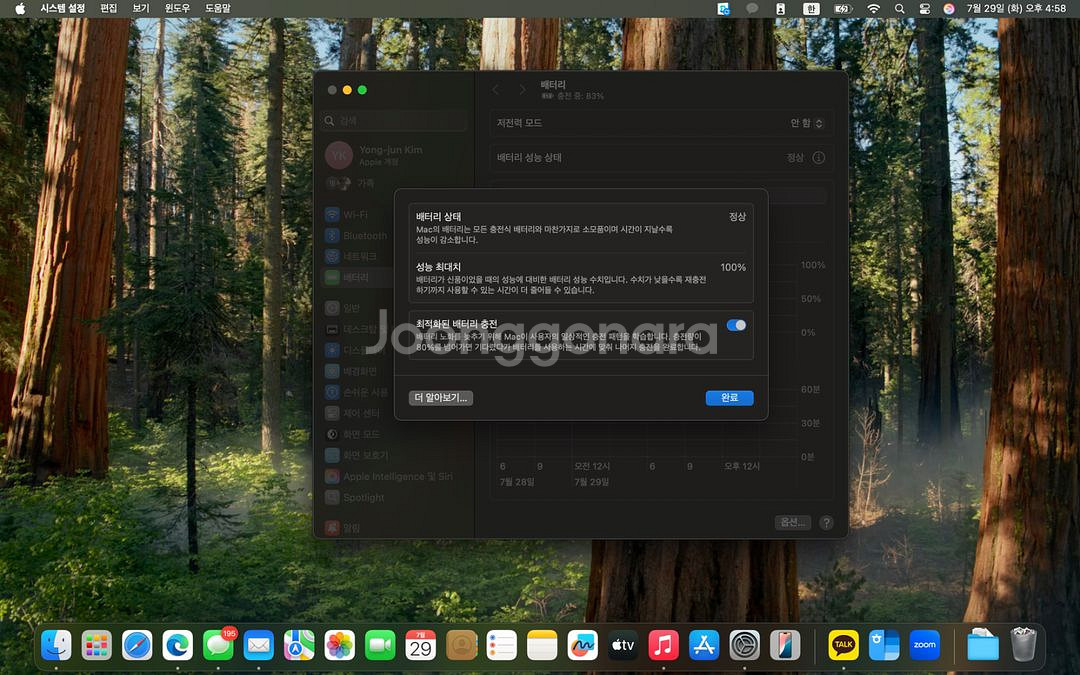Select 제어 센터 in the settings sidebar
The image size is (1080, 675).
click(394, 413)
